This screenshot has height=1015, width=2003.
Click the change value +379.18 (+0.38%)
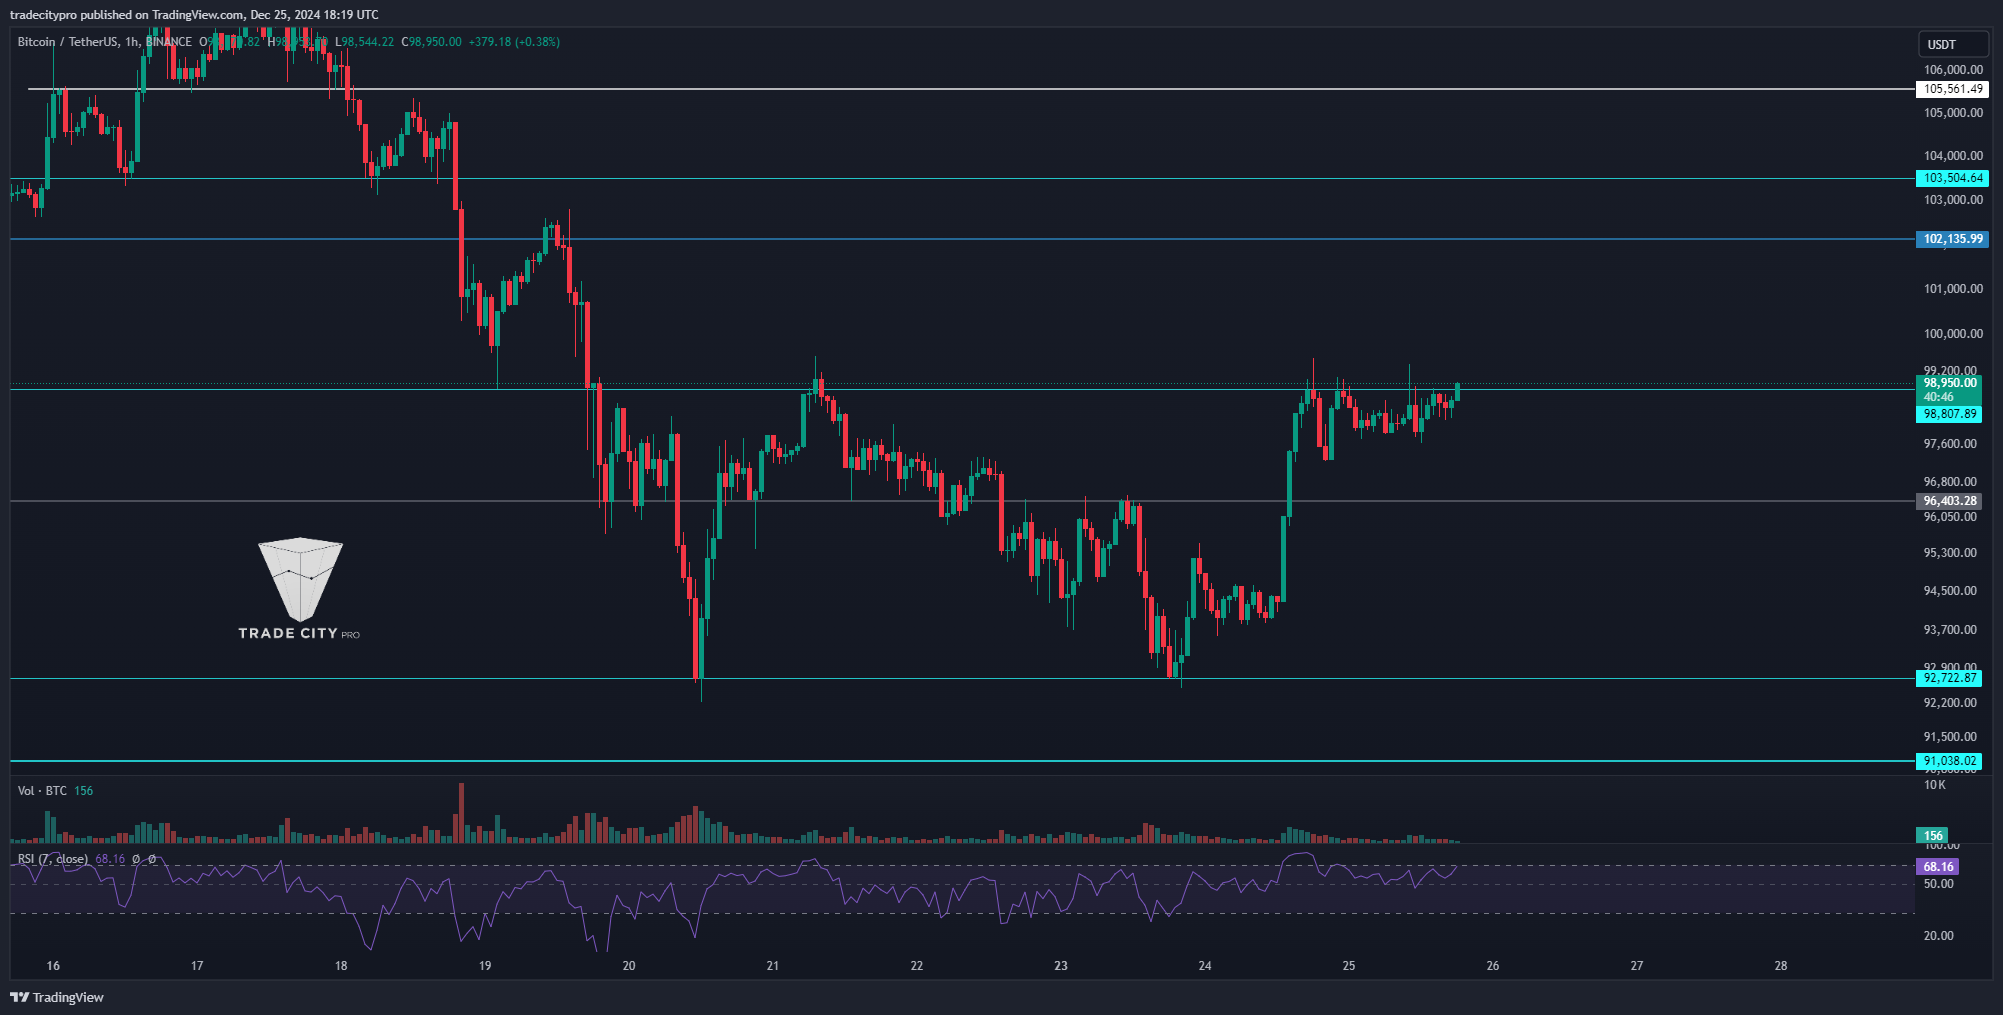(x=514, y=42)
